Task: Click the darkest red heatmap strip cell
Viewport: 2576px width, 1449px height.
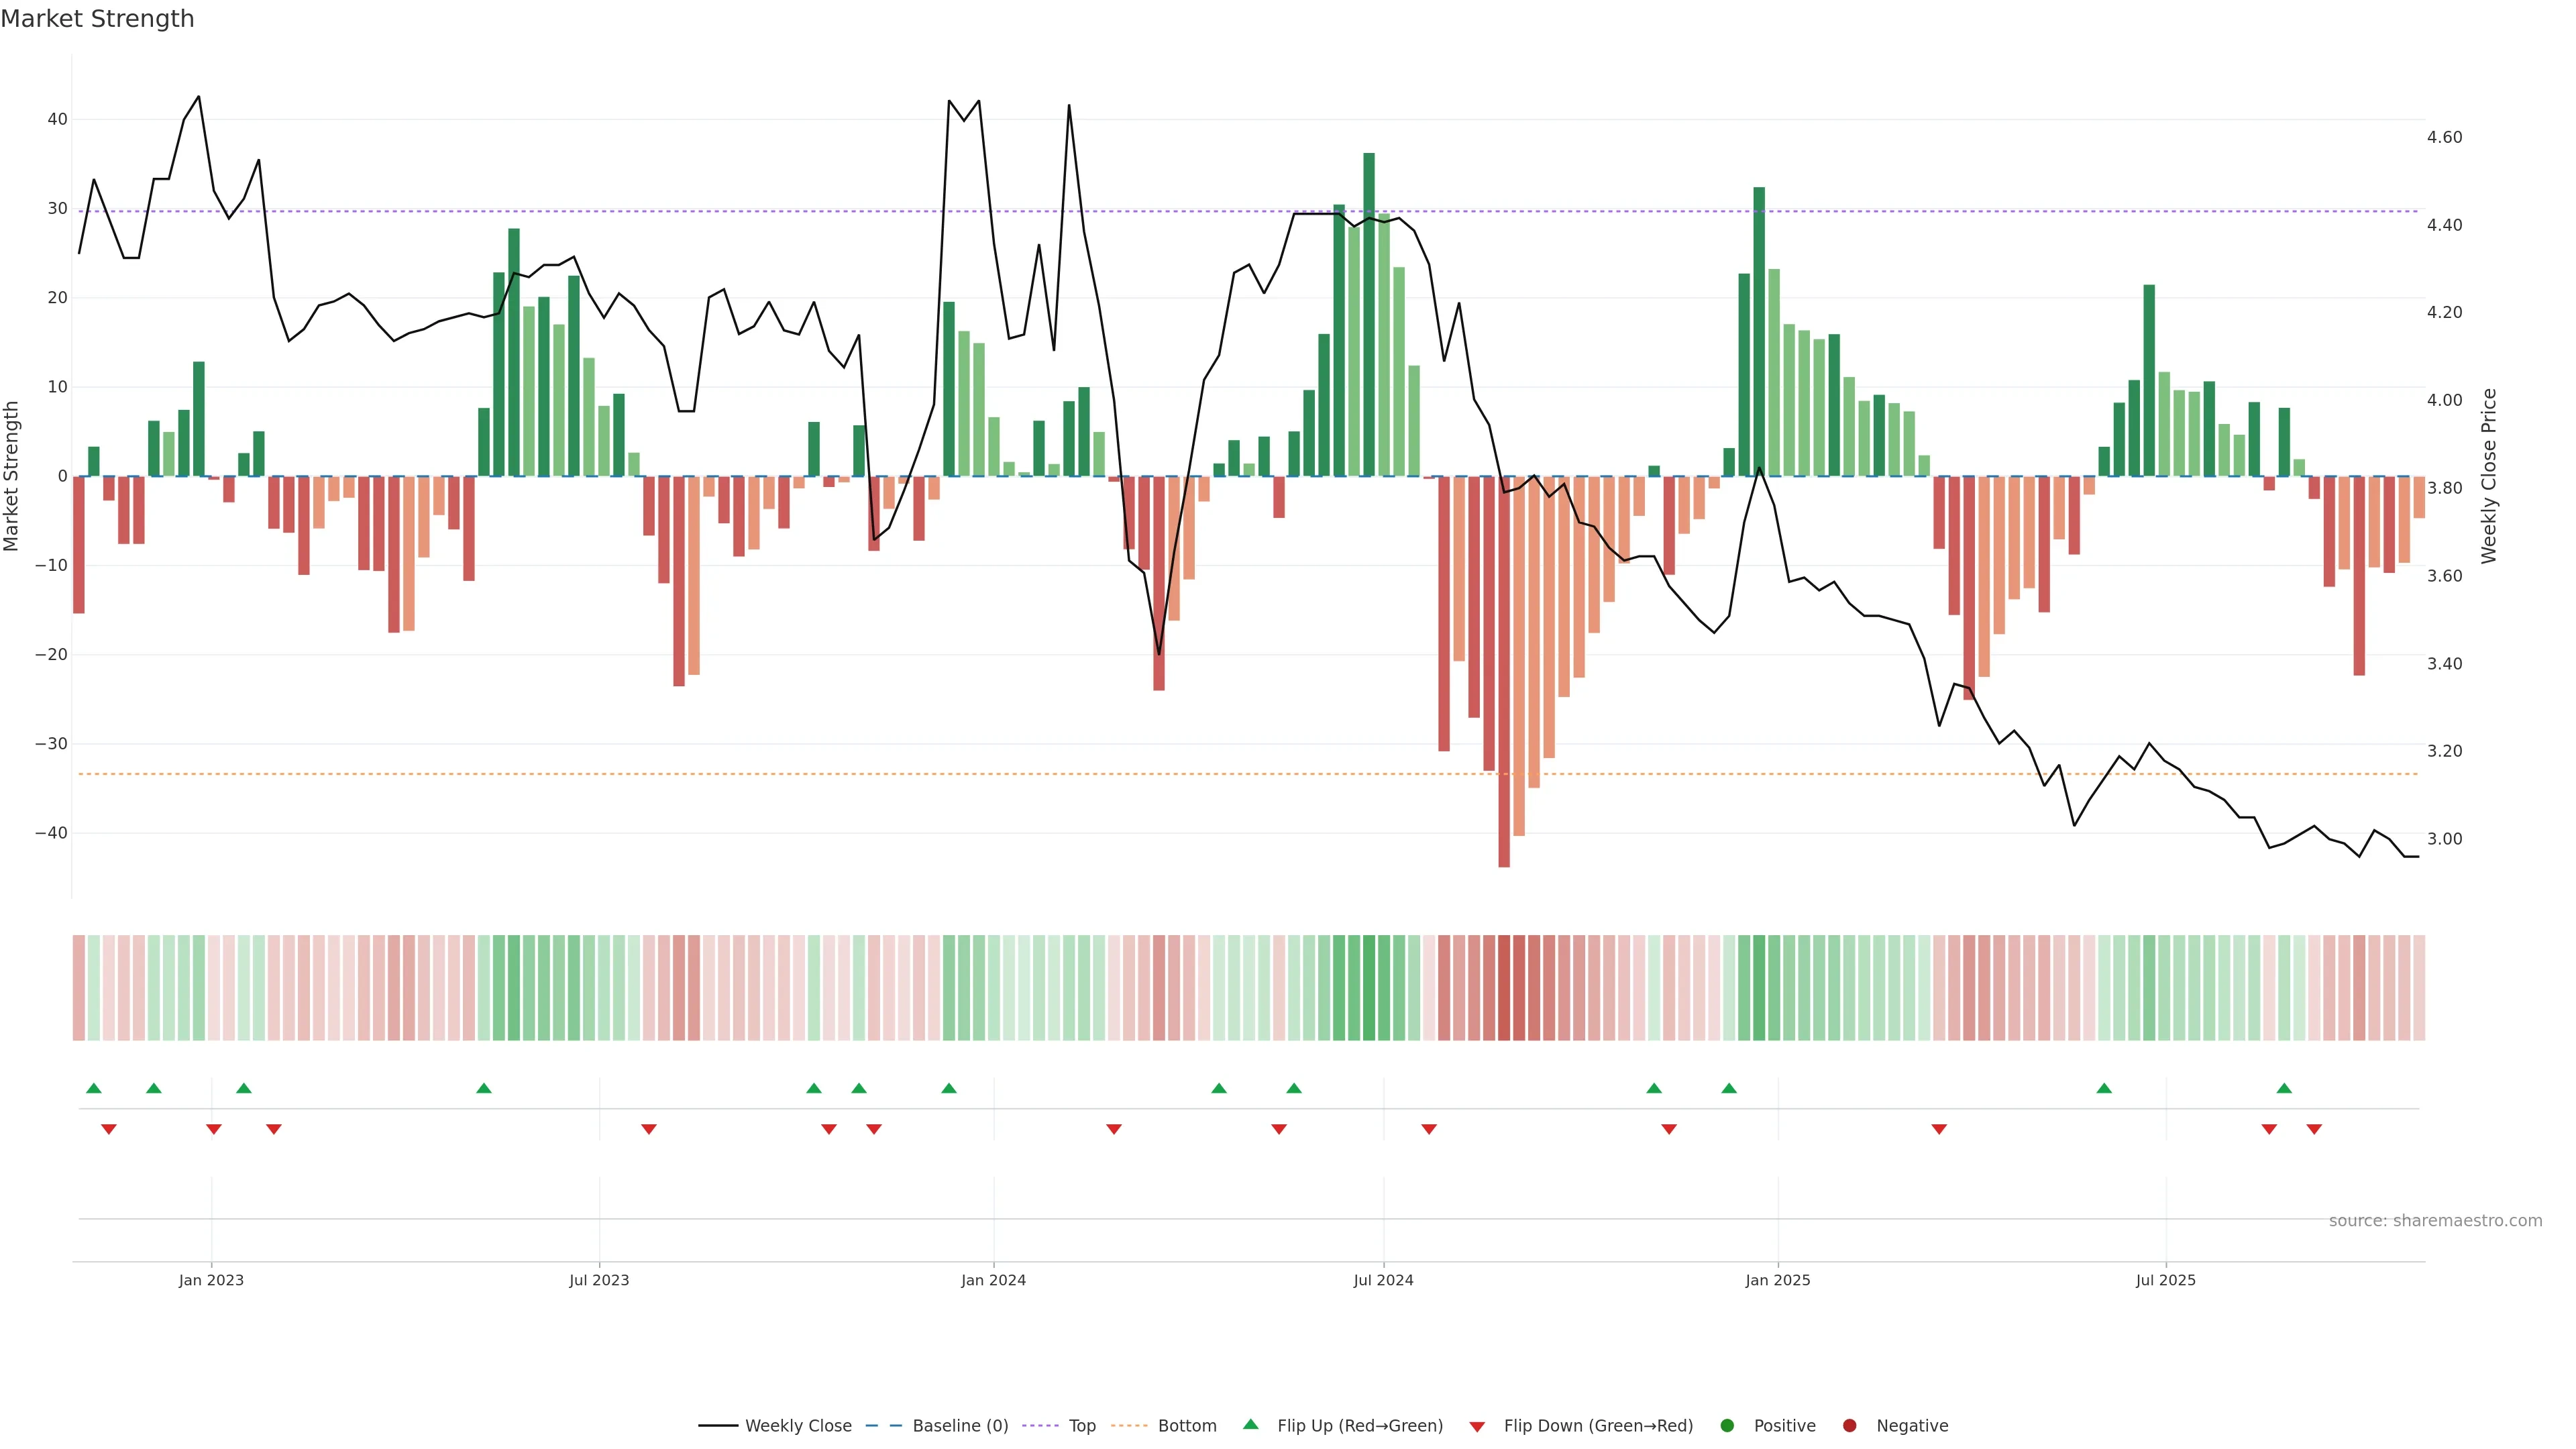Action: pyautogui.click(x=1504, y=988)
